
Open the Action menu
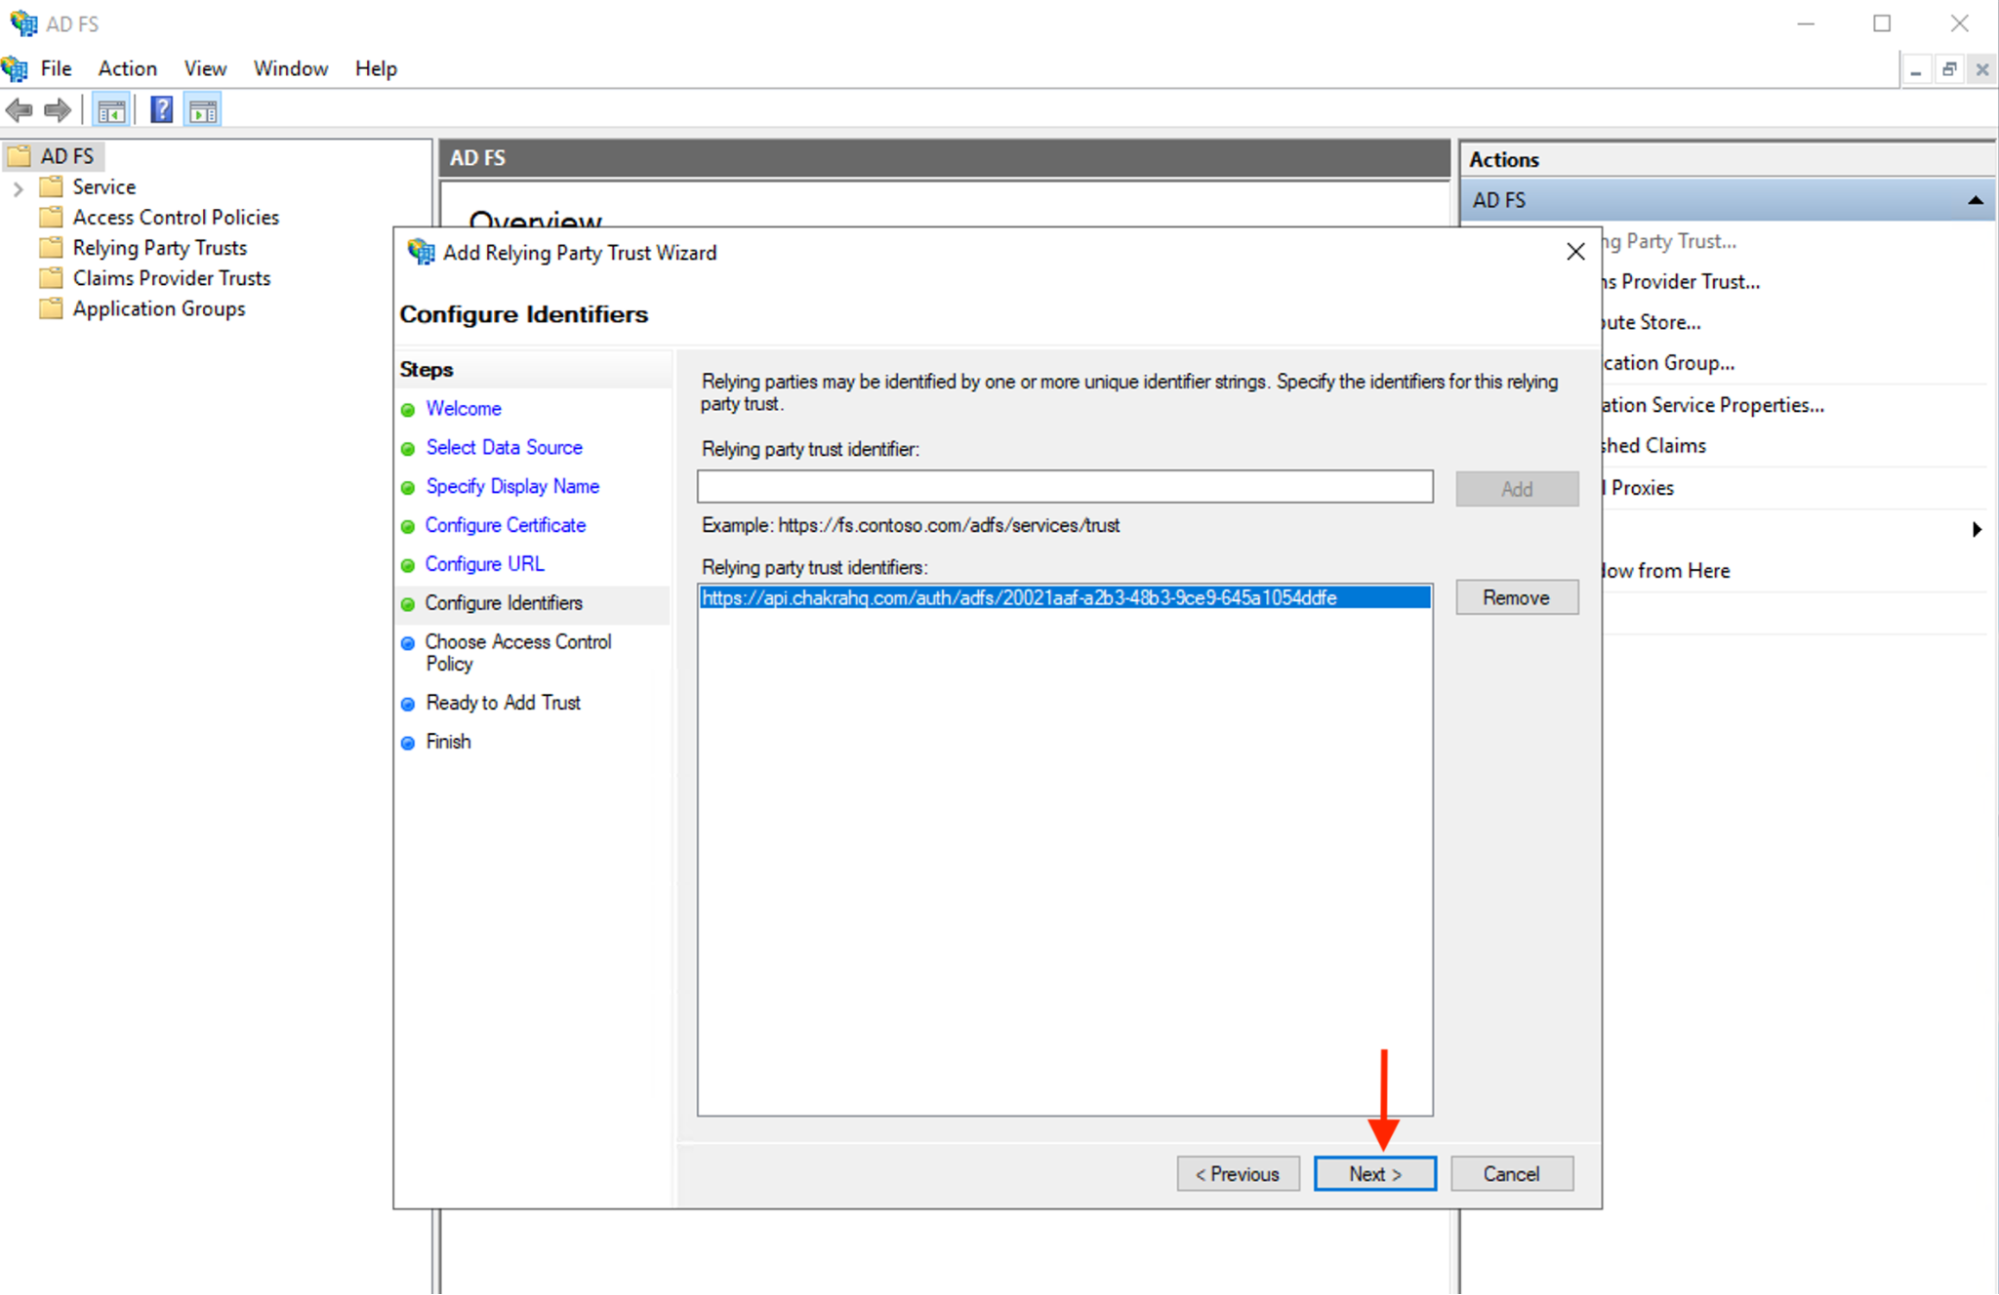127,68
